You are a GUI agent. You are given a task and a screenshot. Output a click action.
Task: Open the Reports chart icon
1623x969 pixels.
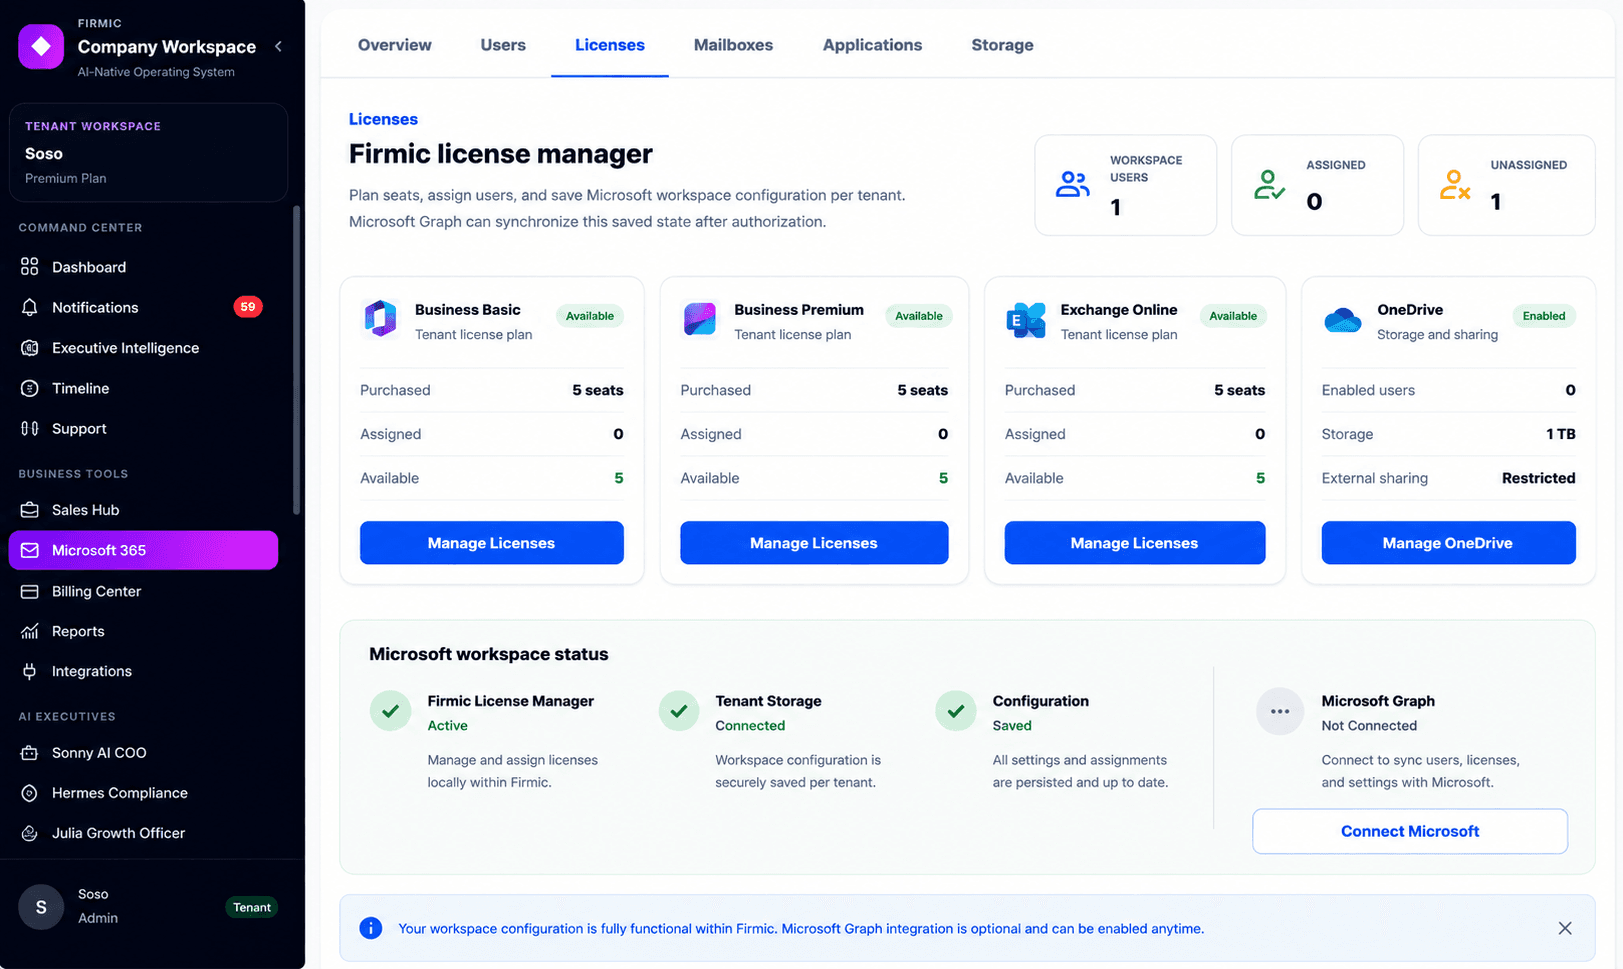pyautogui.click(x=30, y=631)
